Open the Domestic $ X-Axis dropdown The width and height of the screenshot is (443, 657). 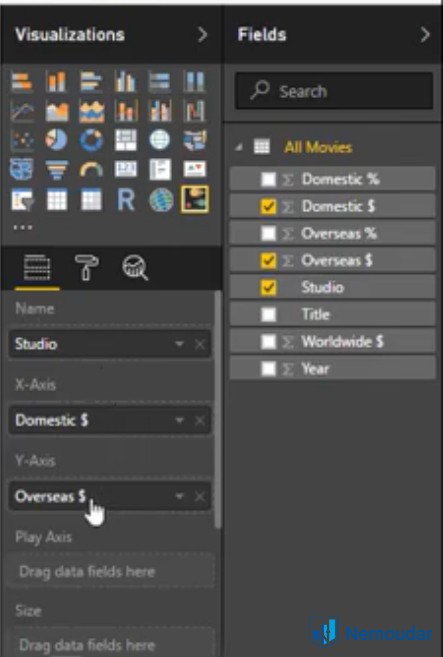179,420
